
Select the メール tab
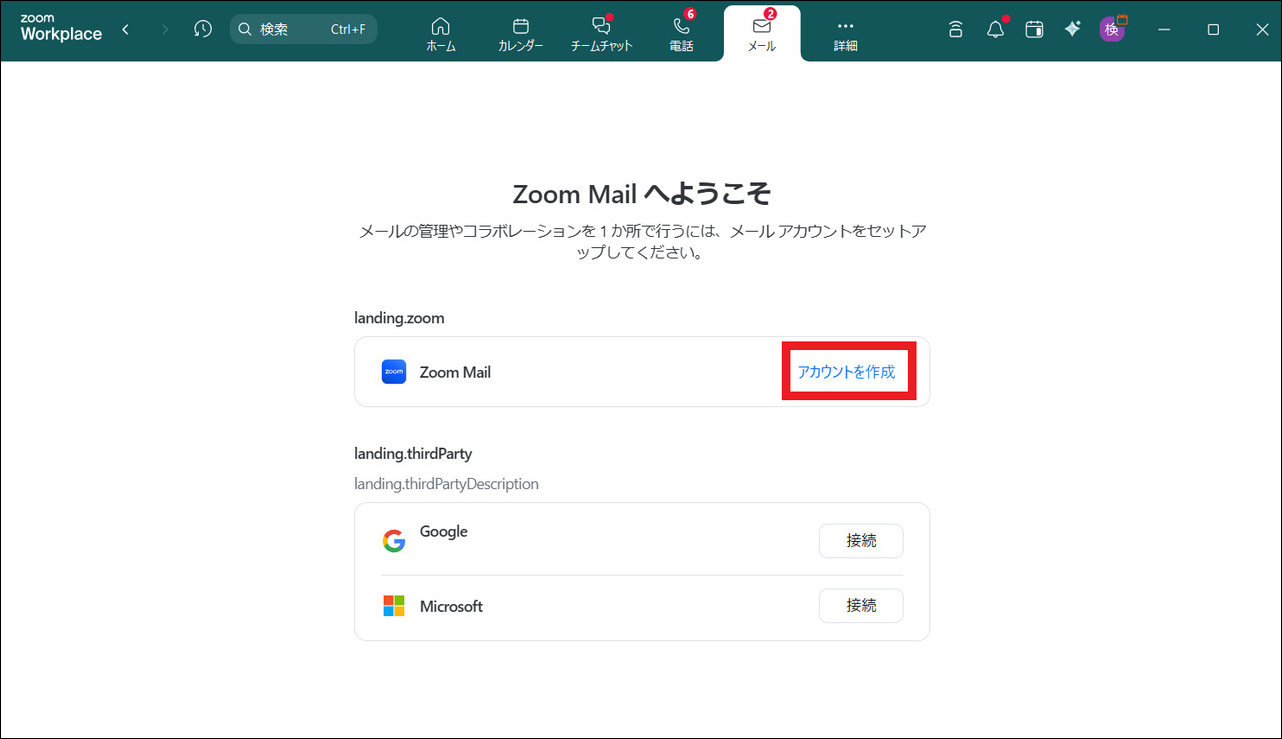coord(762,34)
